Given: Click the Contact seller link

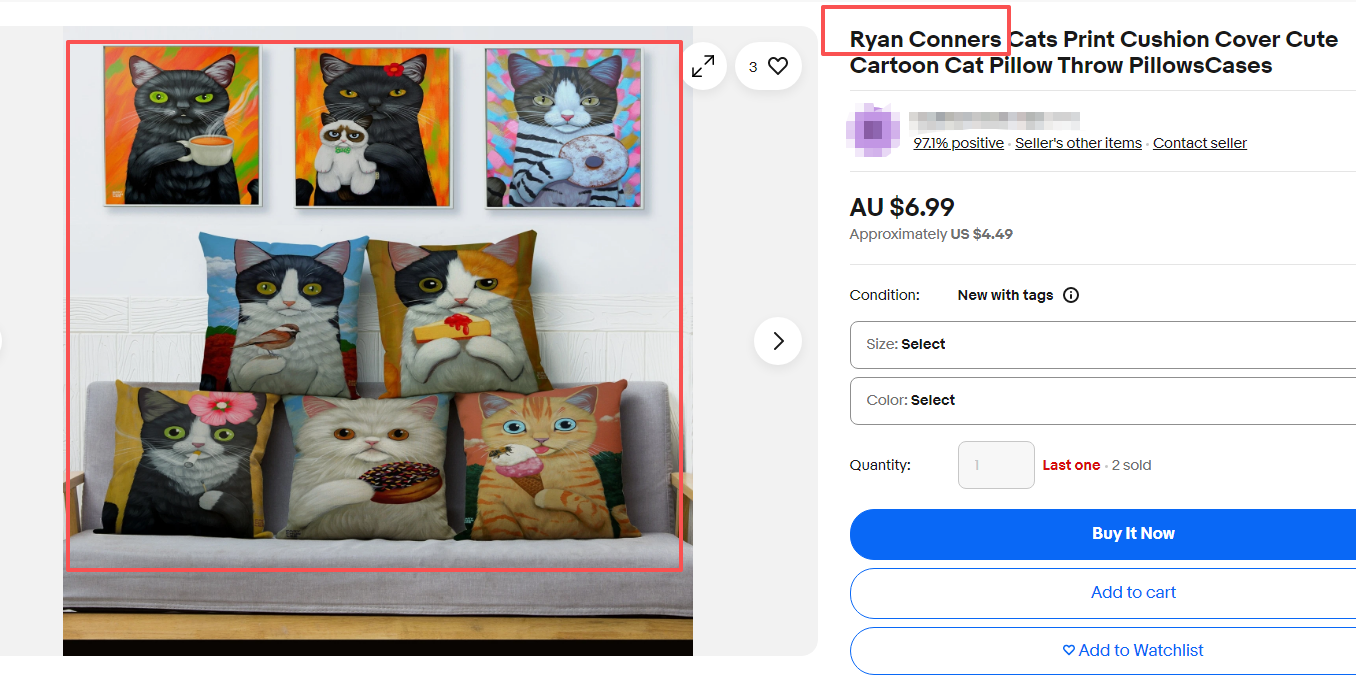Looking at the screenshot, I should click(1199, 143).
